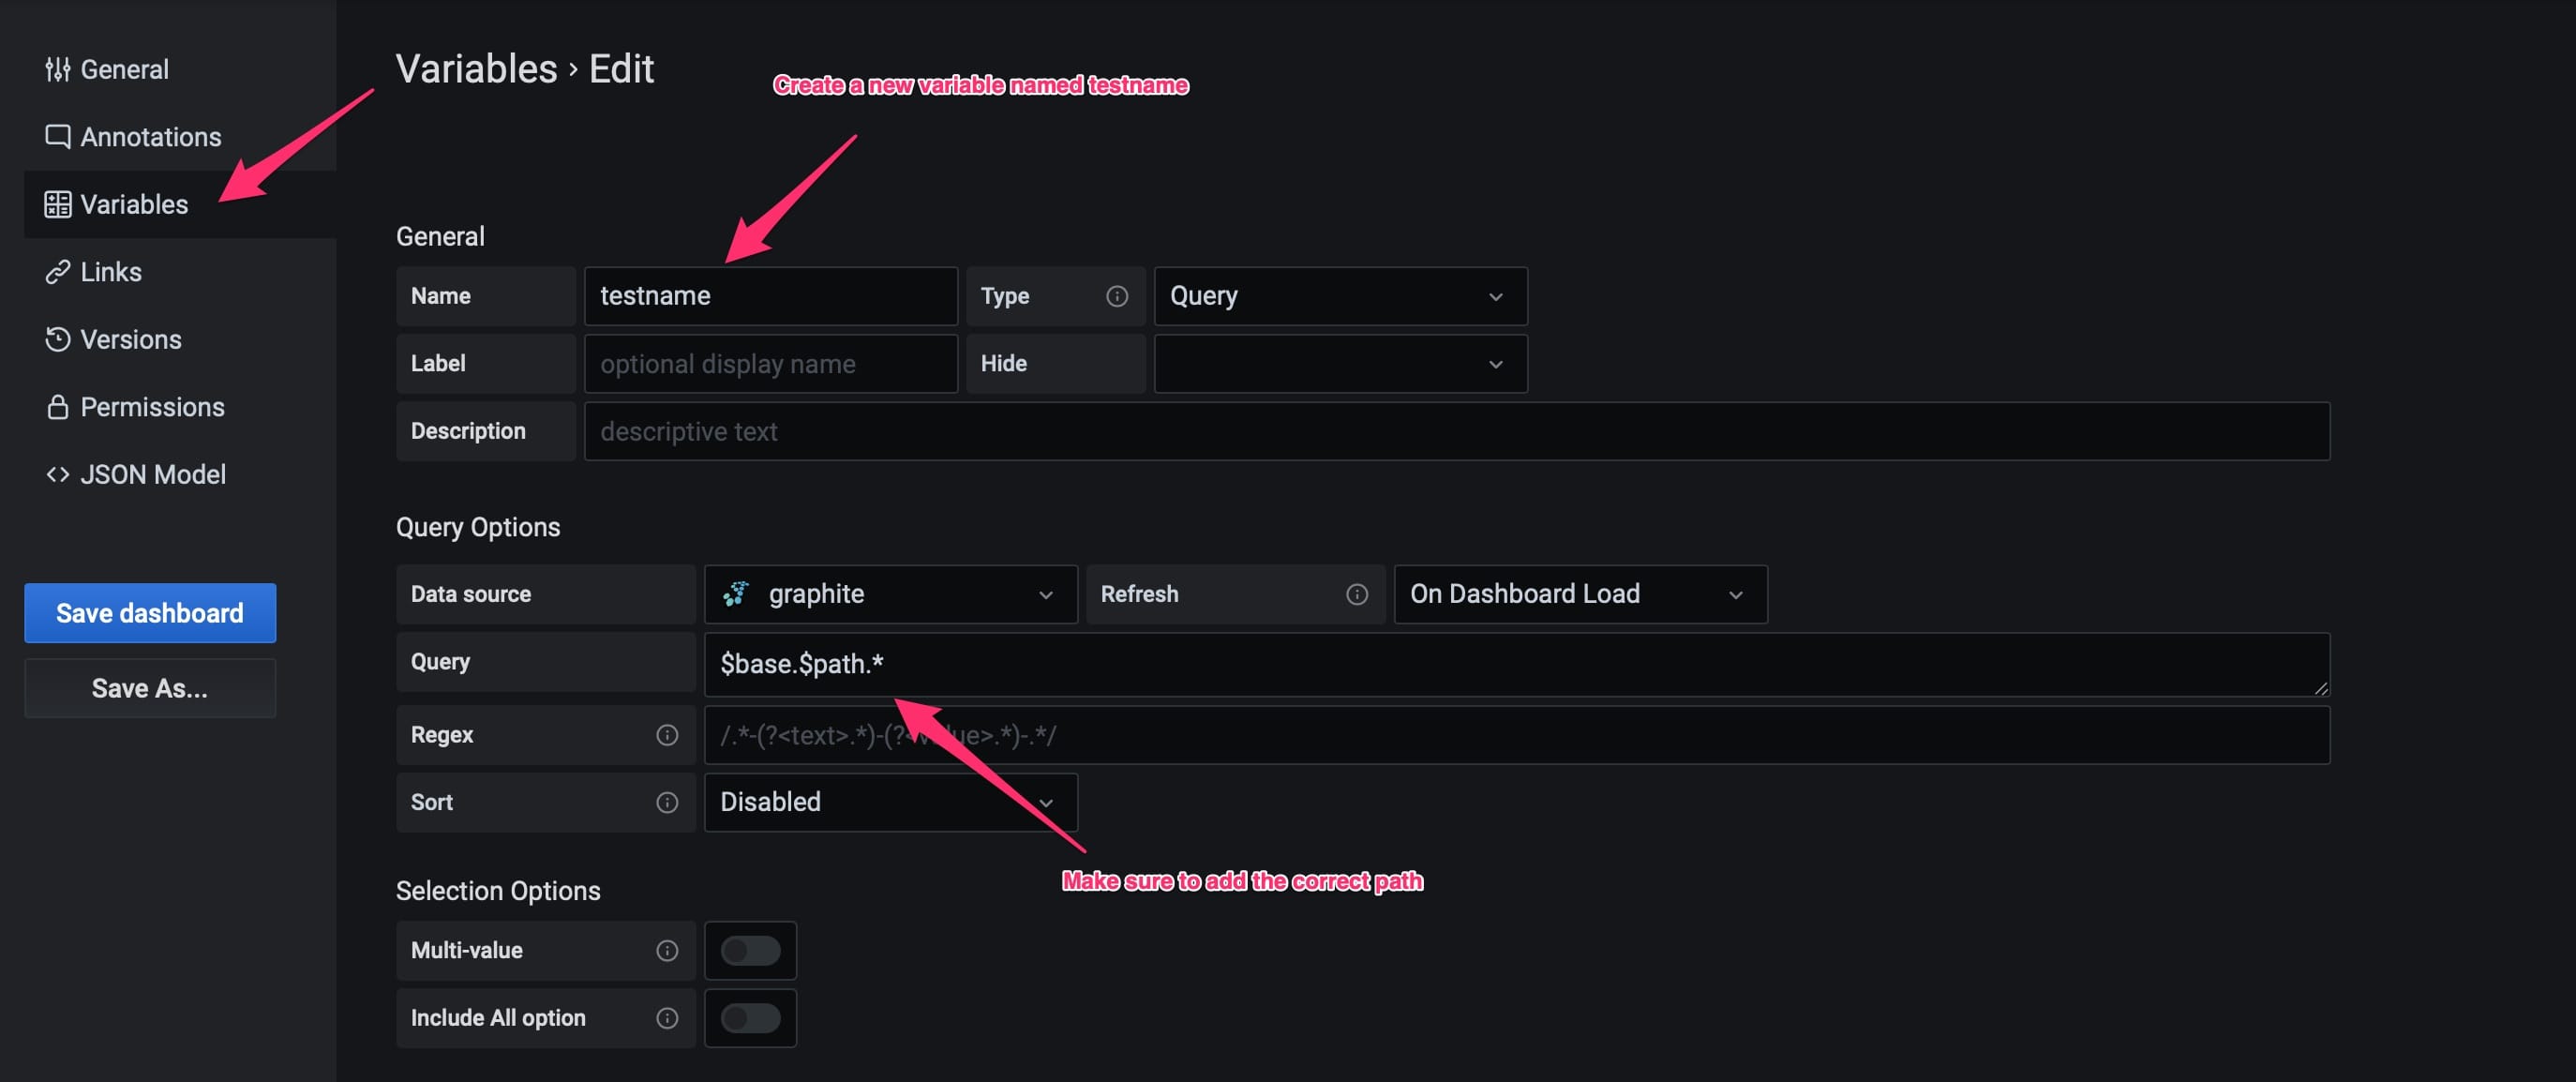This screenshot has width=2576, height=1082.
Task: Click the Save As... button
Action: 150,688
